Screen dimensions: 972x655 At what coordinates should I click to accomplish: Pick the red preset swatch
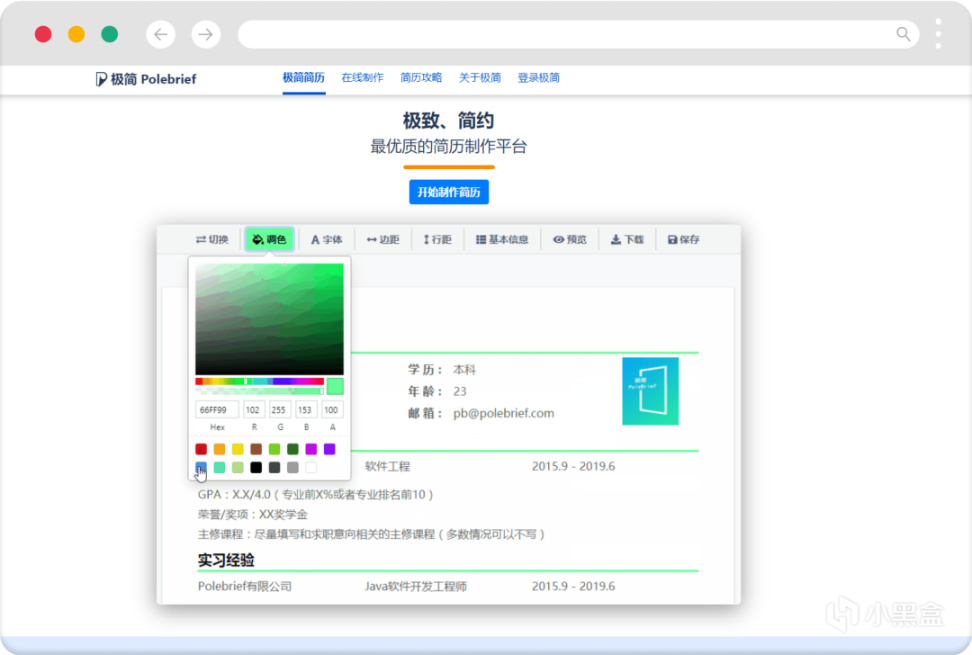coord(201,449)
